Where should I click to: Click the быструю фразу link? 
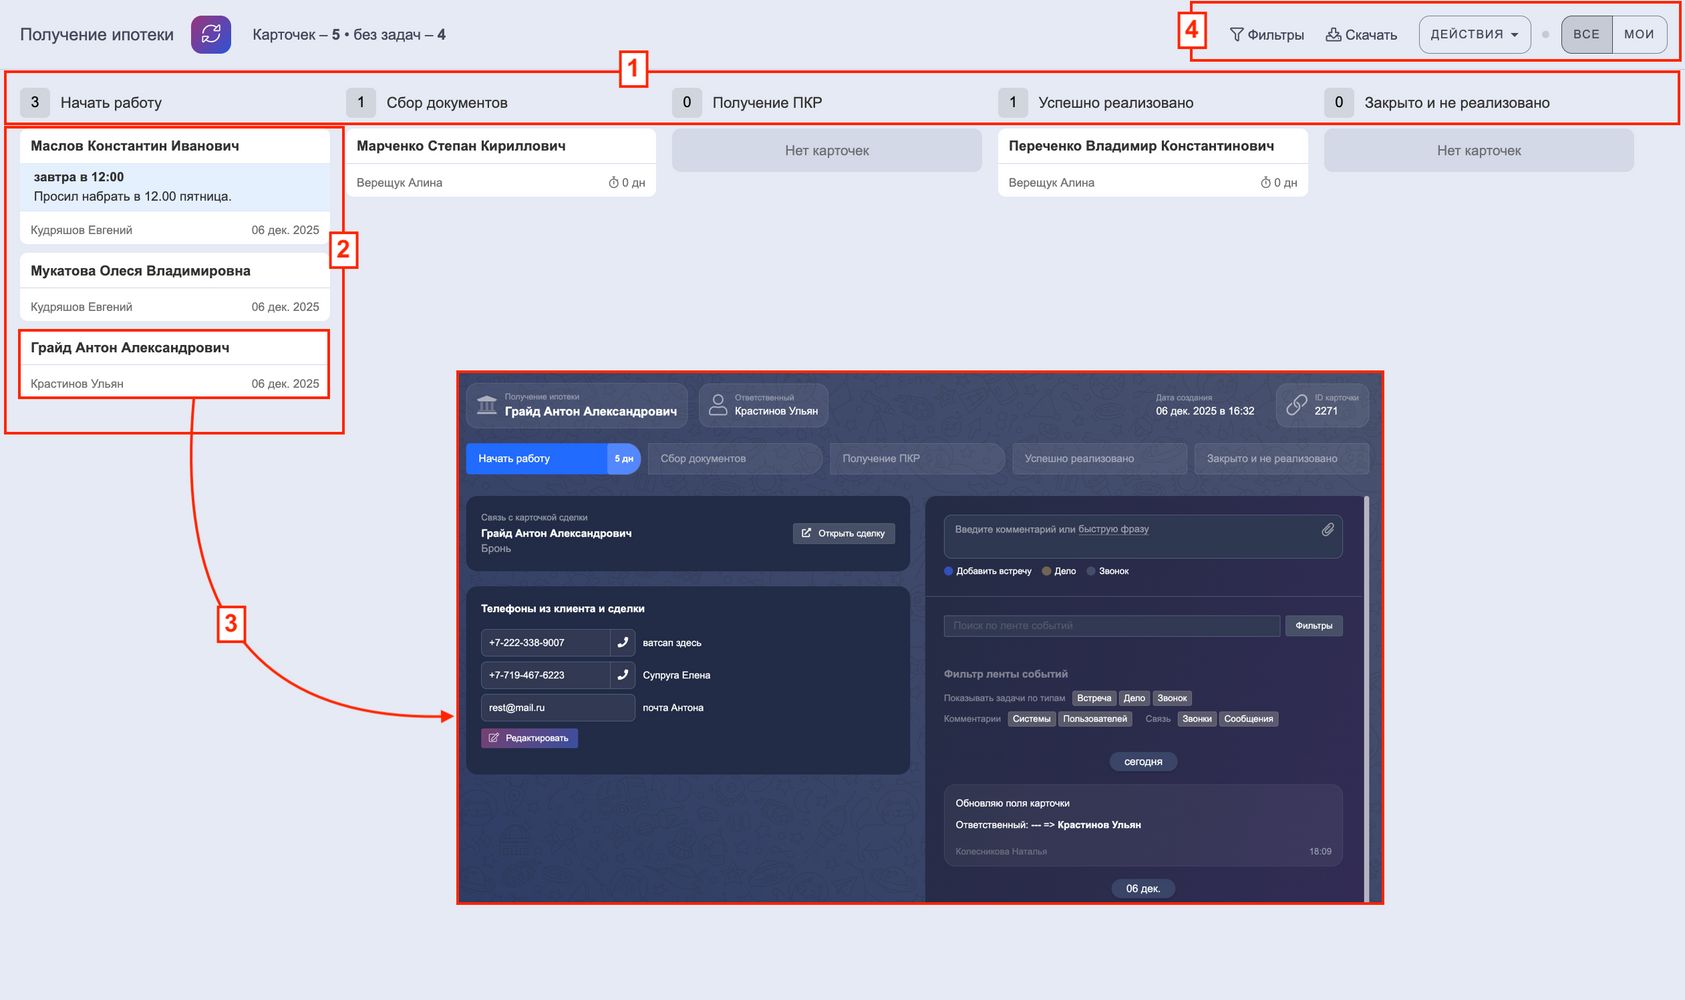click(1113, 529)
